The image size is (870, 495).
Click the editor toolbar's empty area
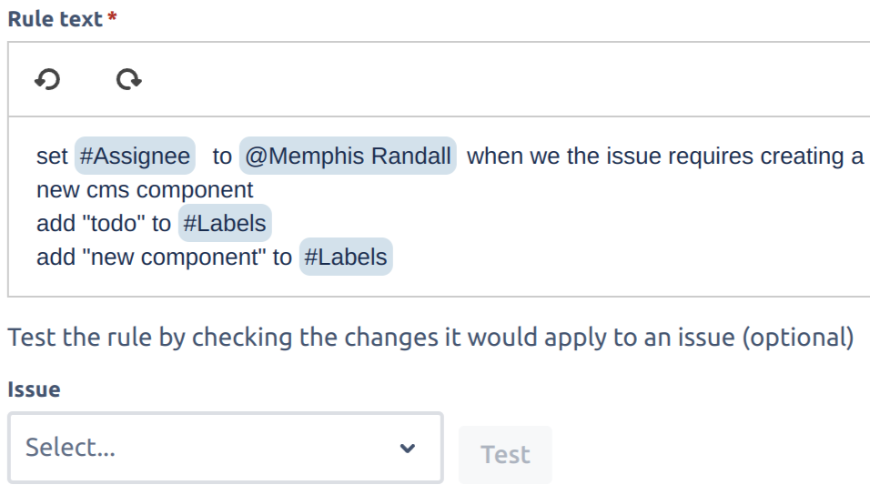(x=500, y=80)
